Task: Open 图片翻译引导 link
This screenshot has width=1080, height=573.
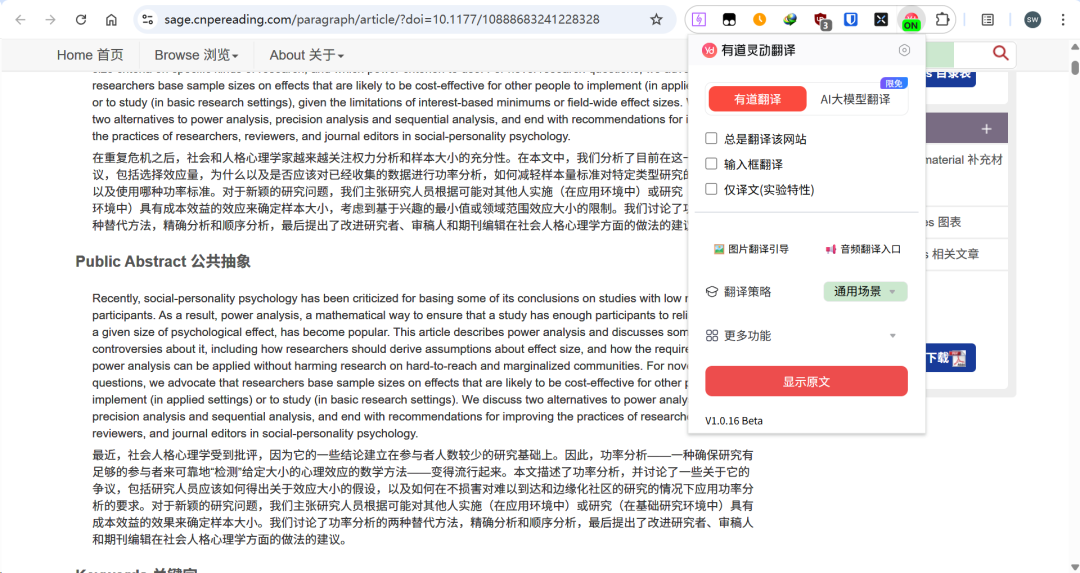Action: [x=751, y=249]
